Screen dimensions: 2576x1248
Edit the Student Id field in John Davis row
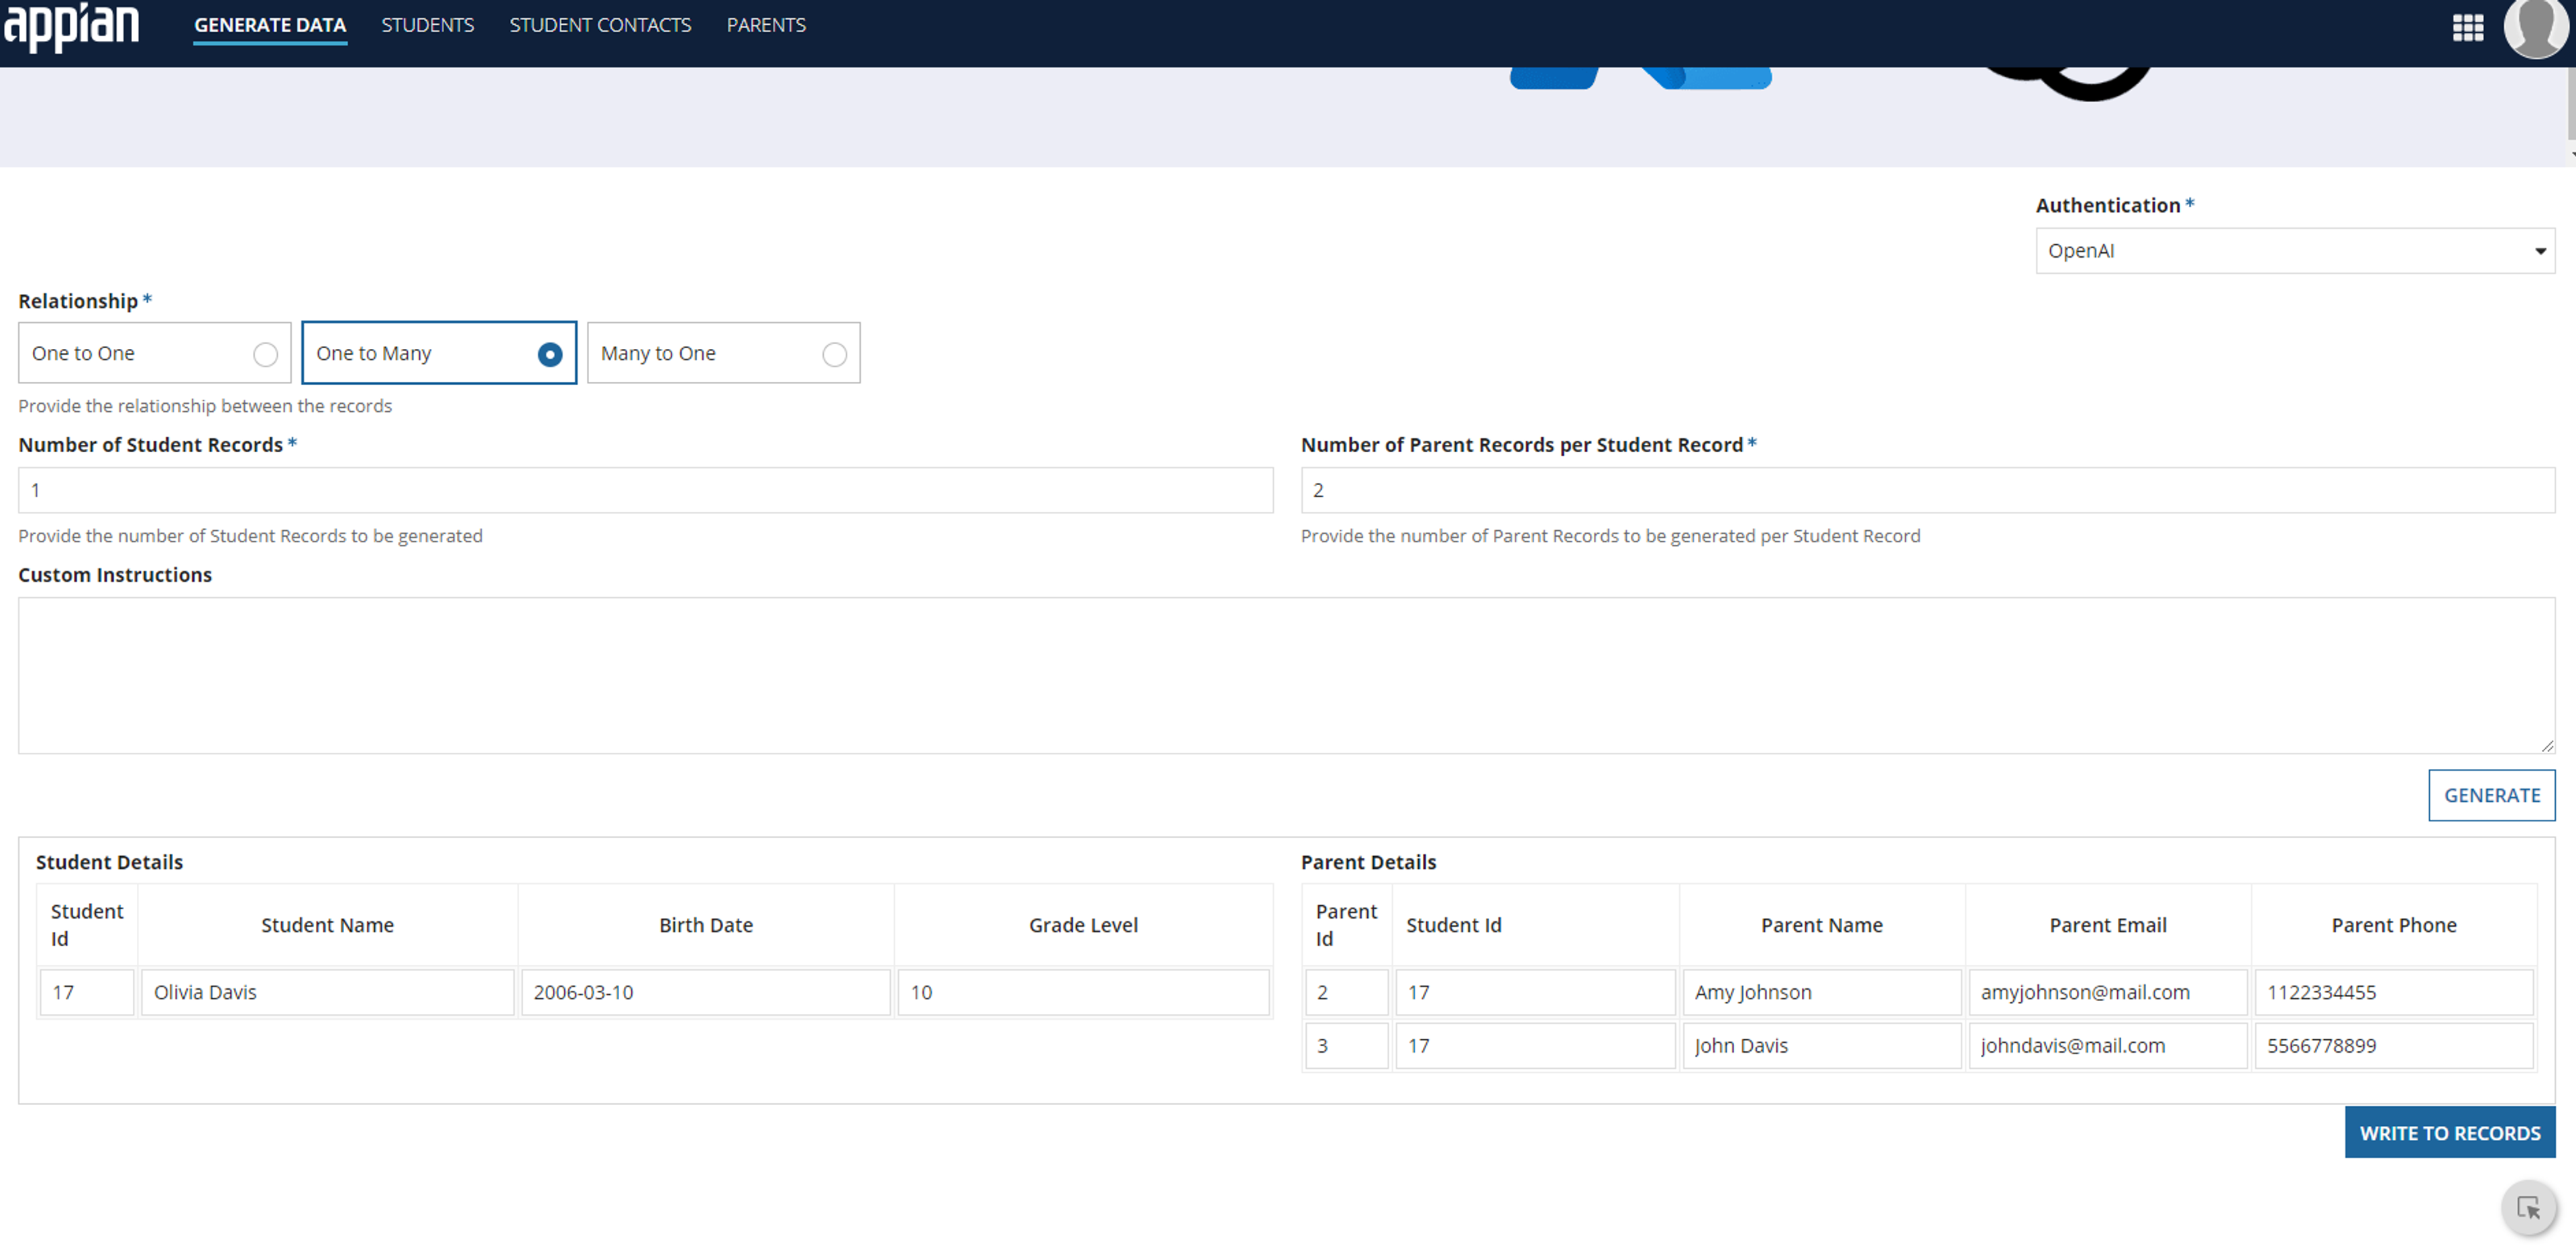1535,1045
